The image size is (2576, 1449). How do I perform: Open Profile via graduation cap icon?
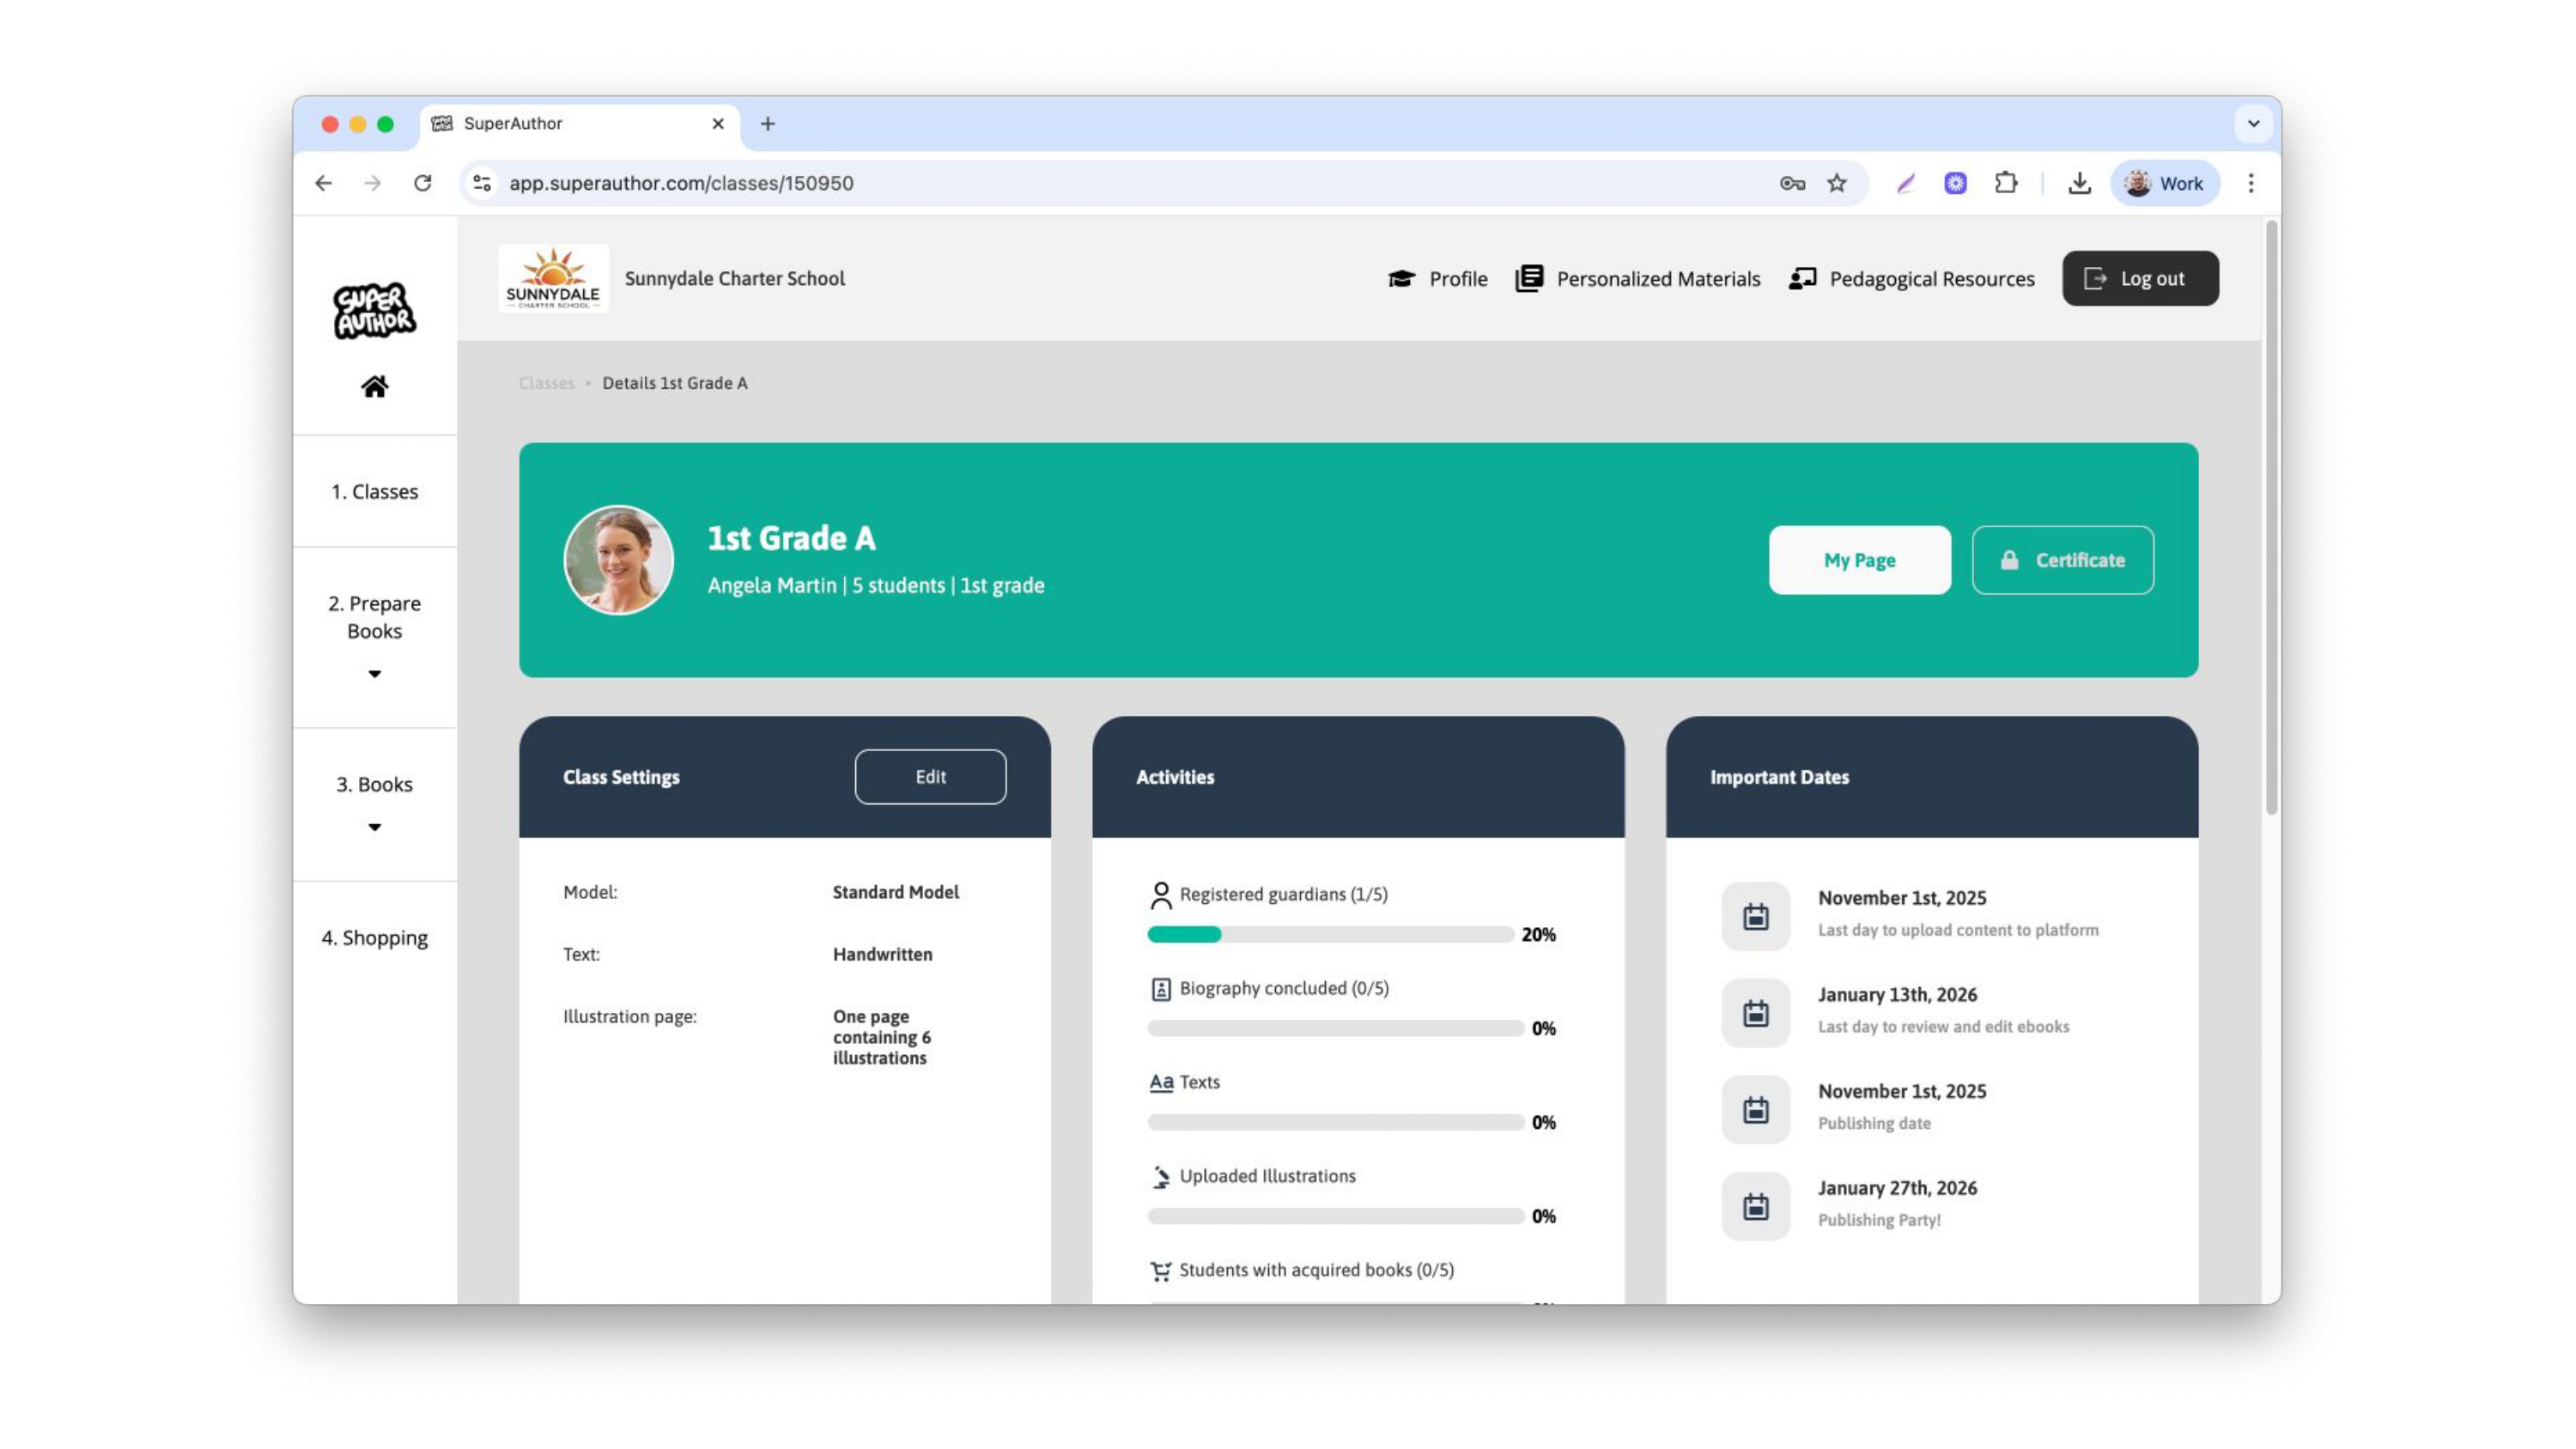1401,278
